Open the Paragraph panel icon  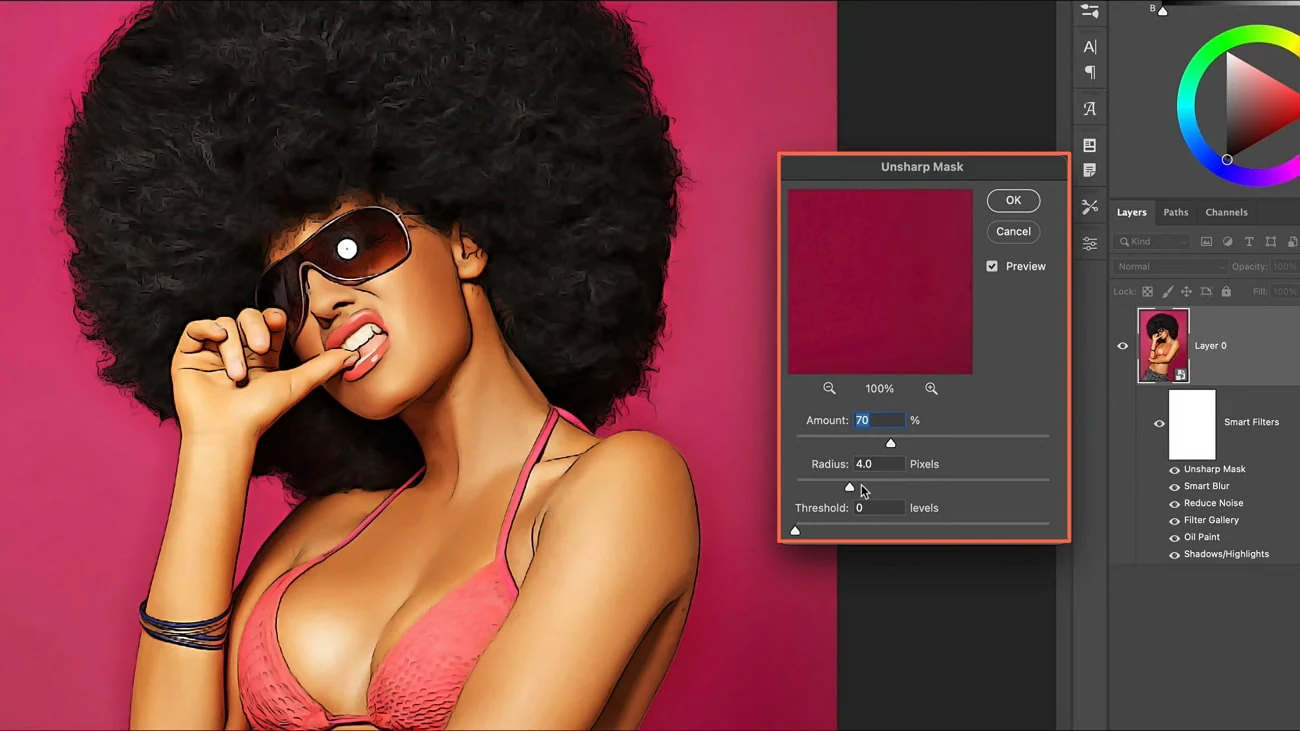(x=1090, y=72)
